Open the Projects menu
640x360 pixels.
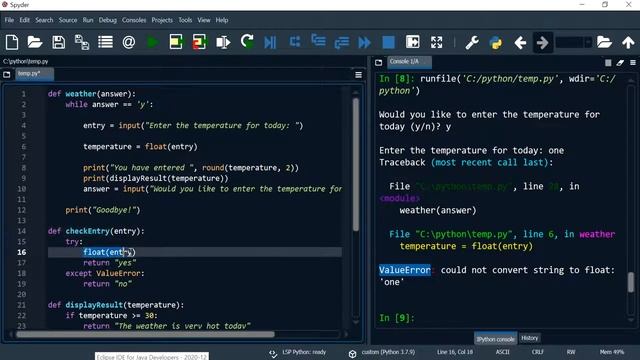click(x=162, y=20)
